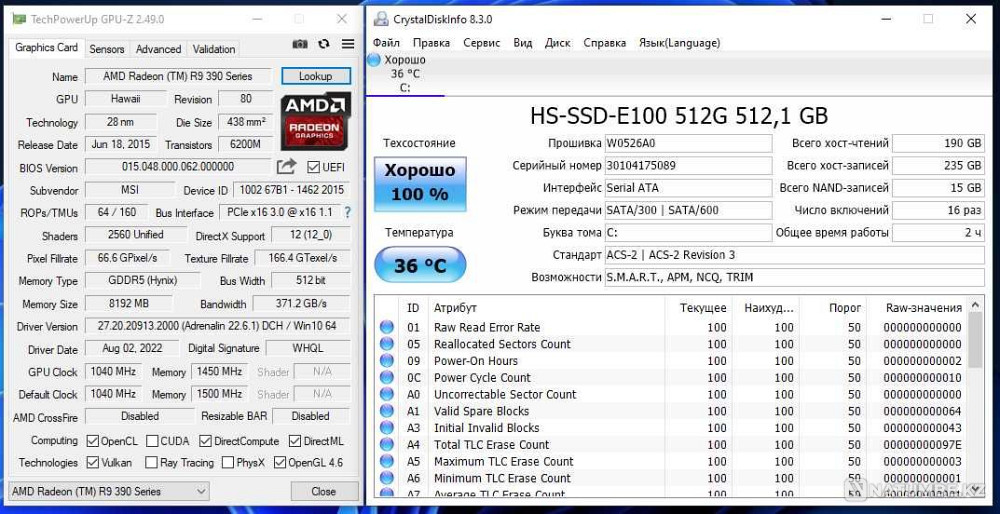Click status orb for Minimum TLC Erase Count
Screen dimensions: 1000x514
pyautogui.click(x=387, y=478)
